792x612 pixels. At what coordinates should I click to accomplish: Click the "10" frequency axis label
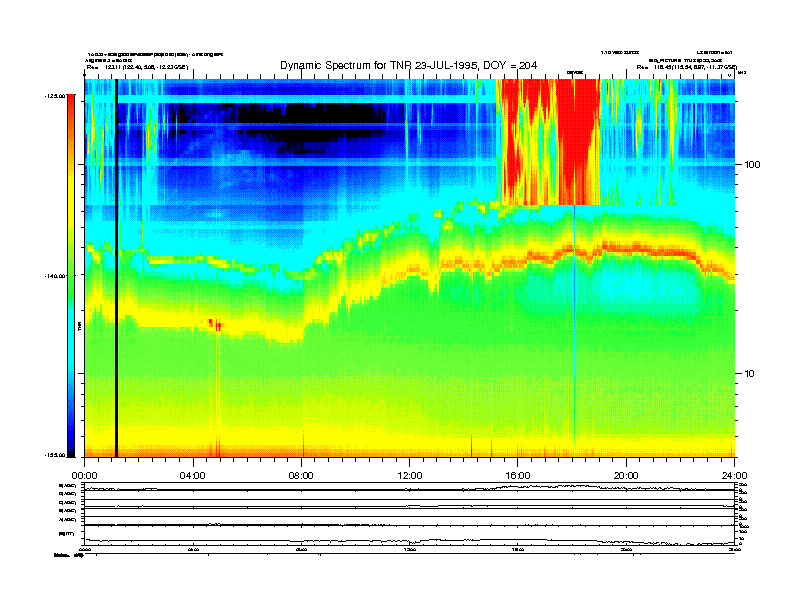click(750, 374)
